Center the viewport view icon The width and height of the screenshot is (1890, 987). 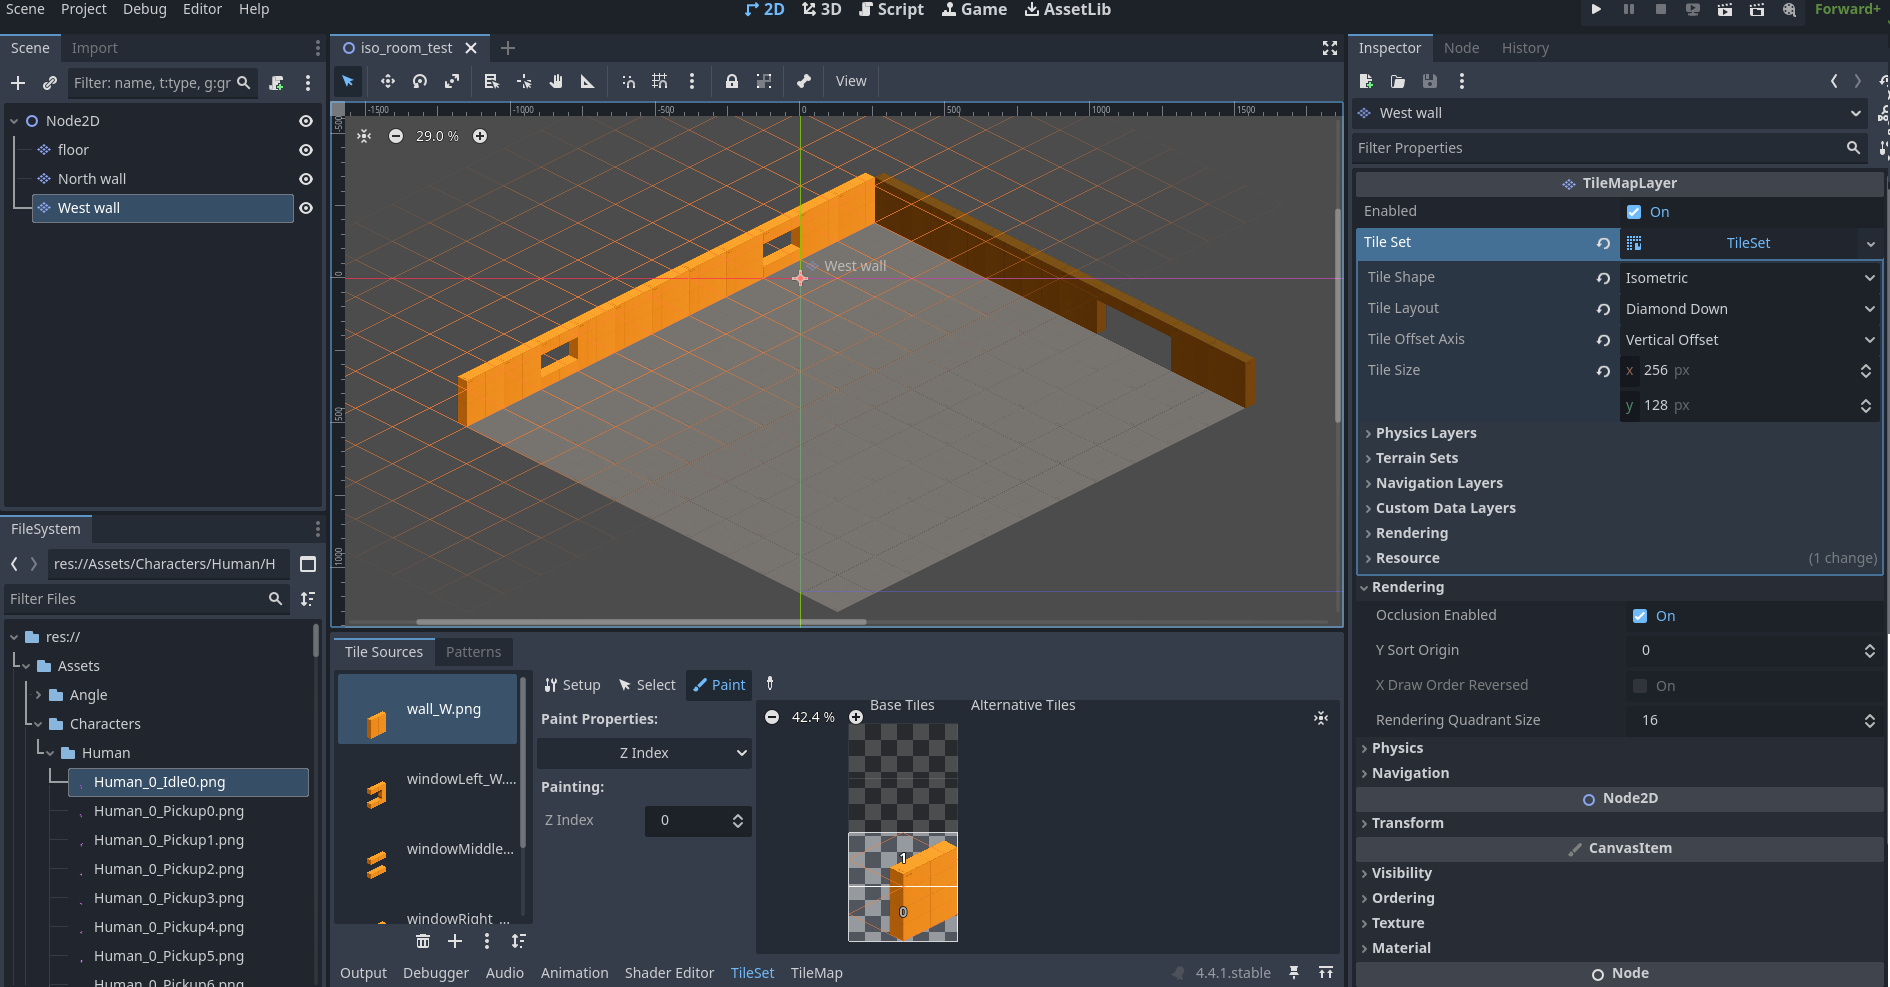tap(364, 136)
